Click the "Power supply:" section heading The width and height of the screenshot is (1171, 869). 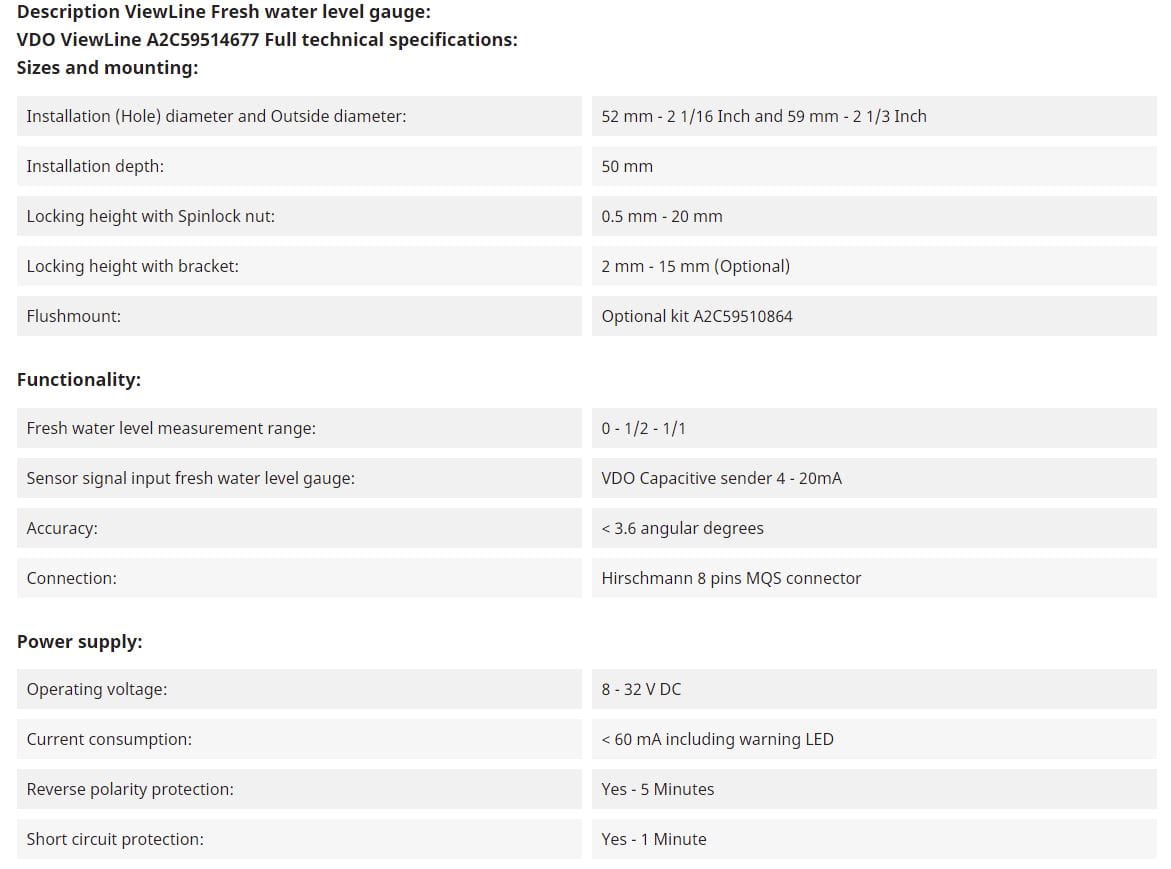click(x=80, y=642)
